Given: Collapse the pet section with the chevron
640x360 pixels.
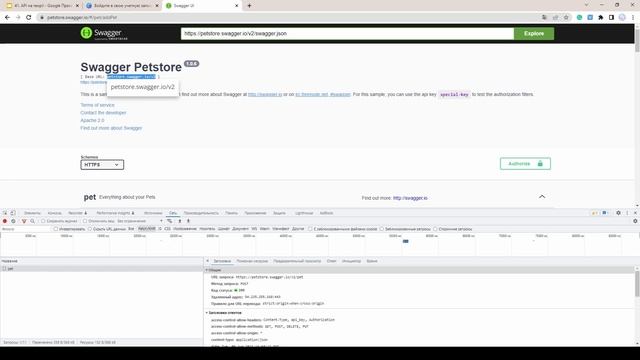Looking at the screenshot, I should click(542, 197).
